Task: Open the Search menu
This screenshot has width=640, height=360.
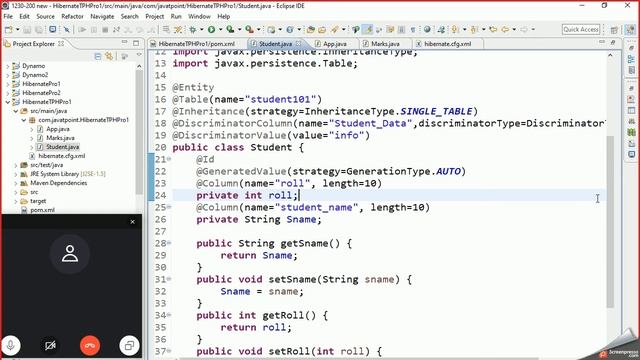Action: [129, 16]
